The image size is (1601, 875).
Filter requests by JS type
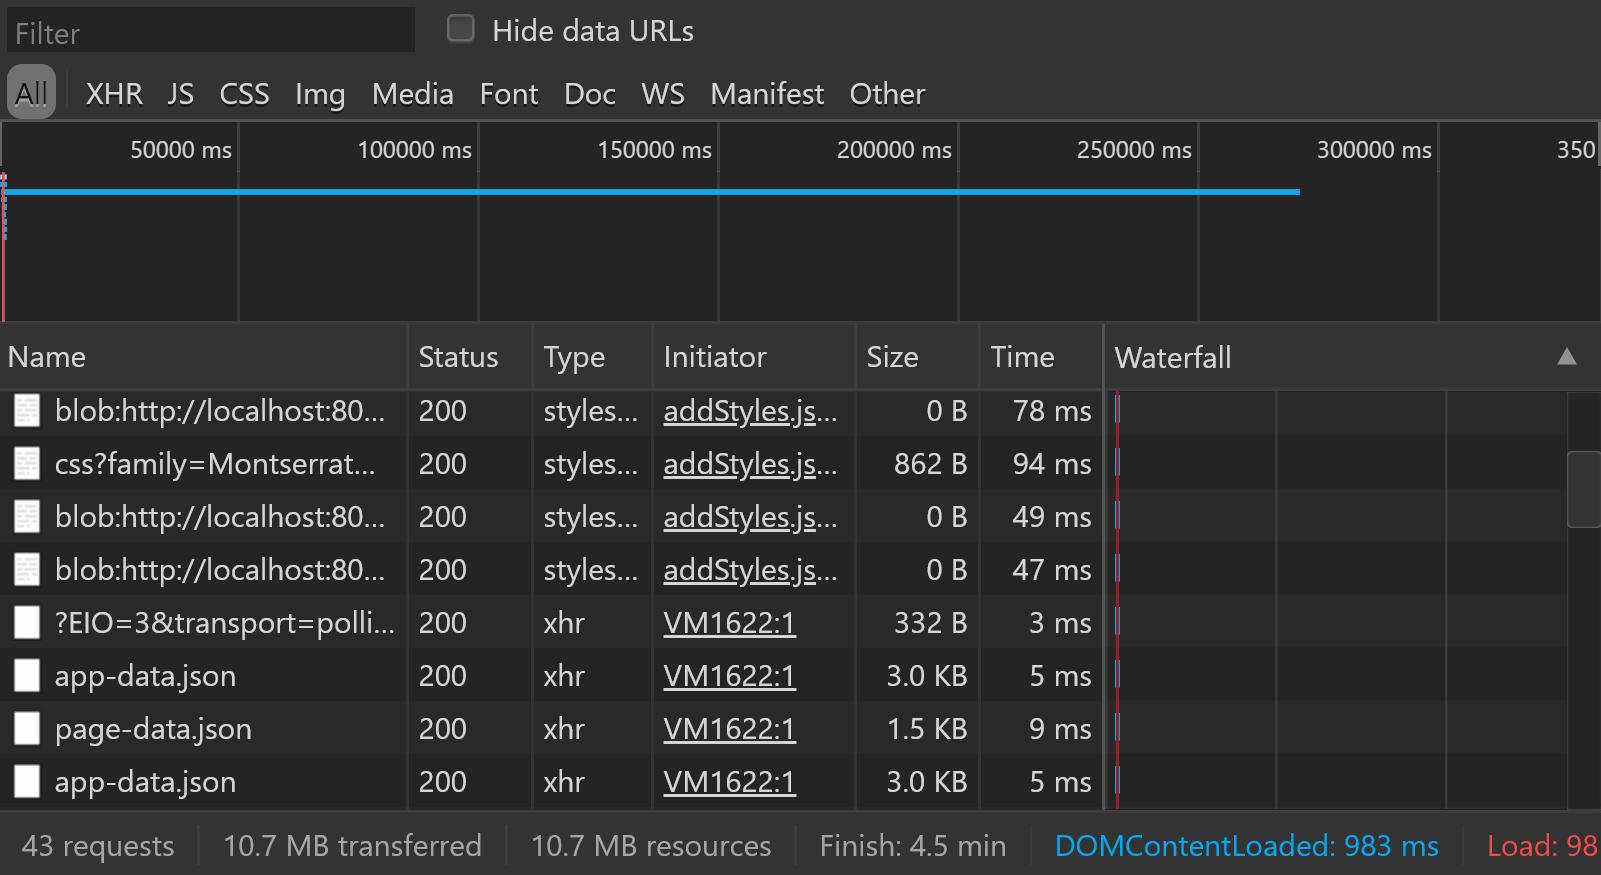coord(181,94)
